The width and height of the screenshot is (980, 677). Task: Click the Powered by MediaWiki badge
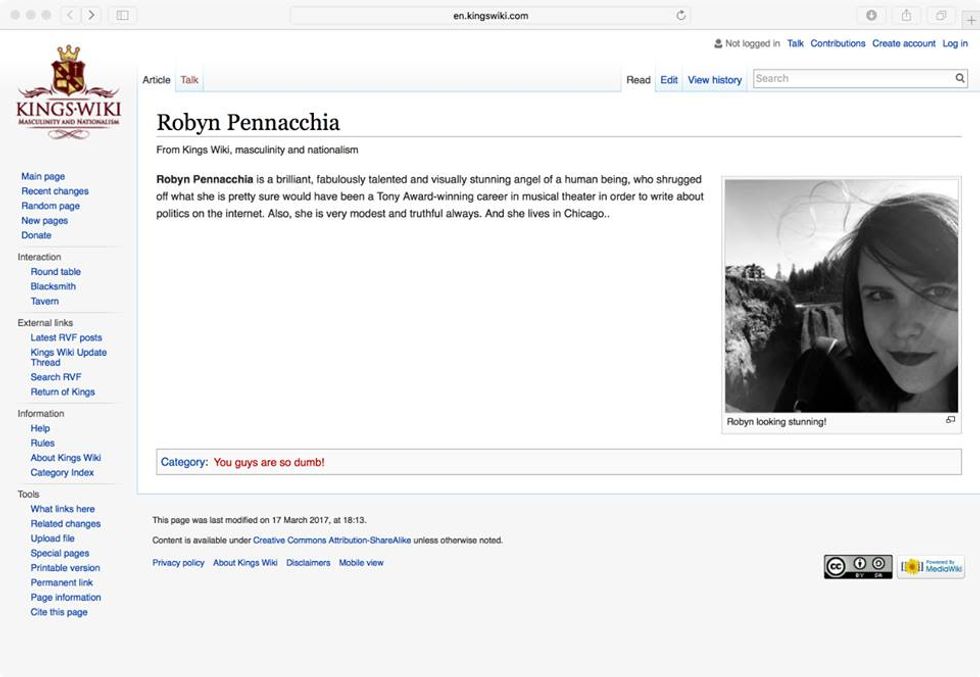(x=930, y=567)
